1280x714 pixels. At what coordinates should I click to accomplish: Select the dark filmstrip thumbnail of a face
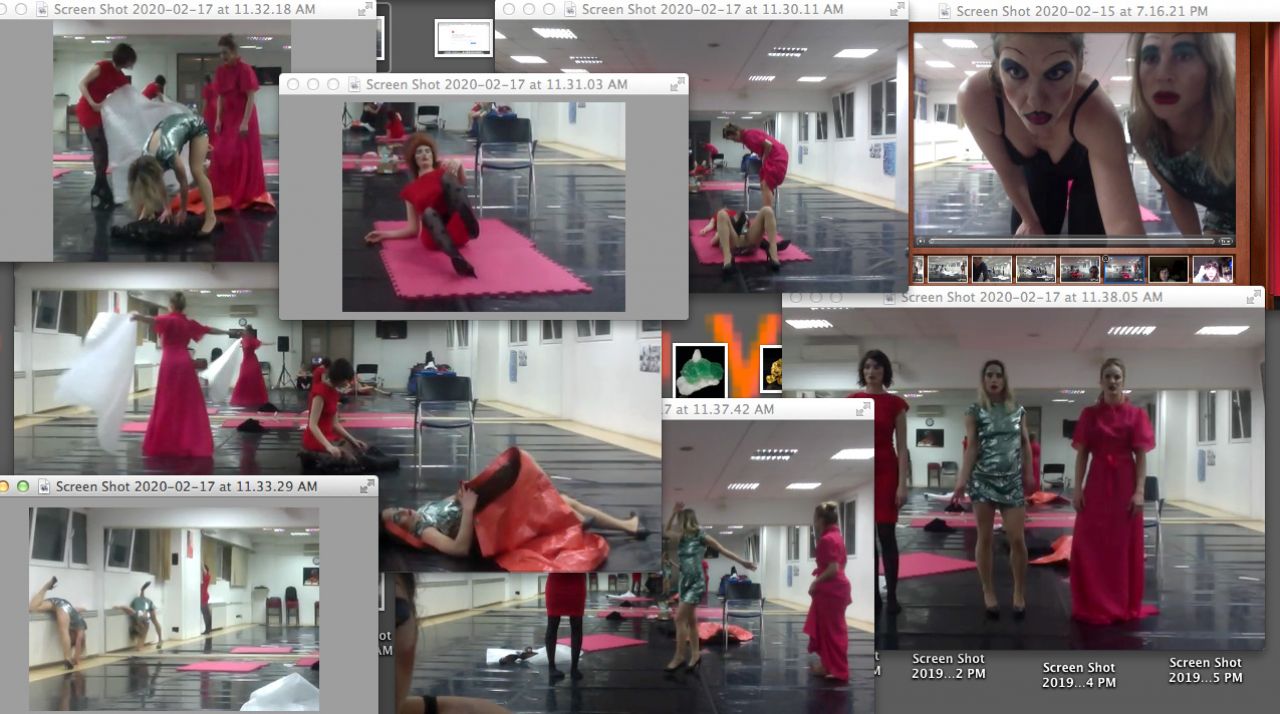(1168, 269)
